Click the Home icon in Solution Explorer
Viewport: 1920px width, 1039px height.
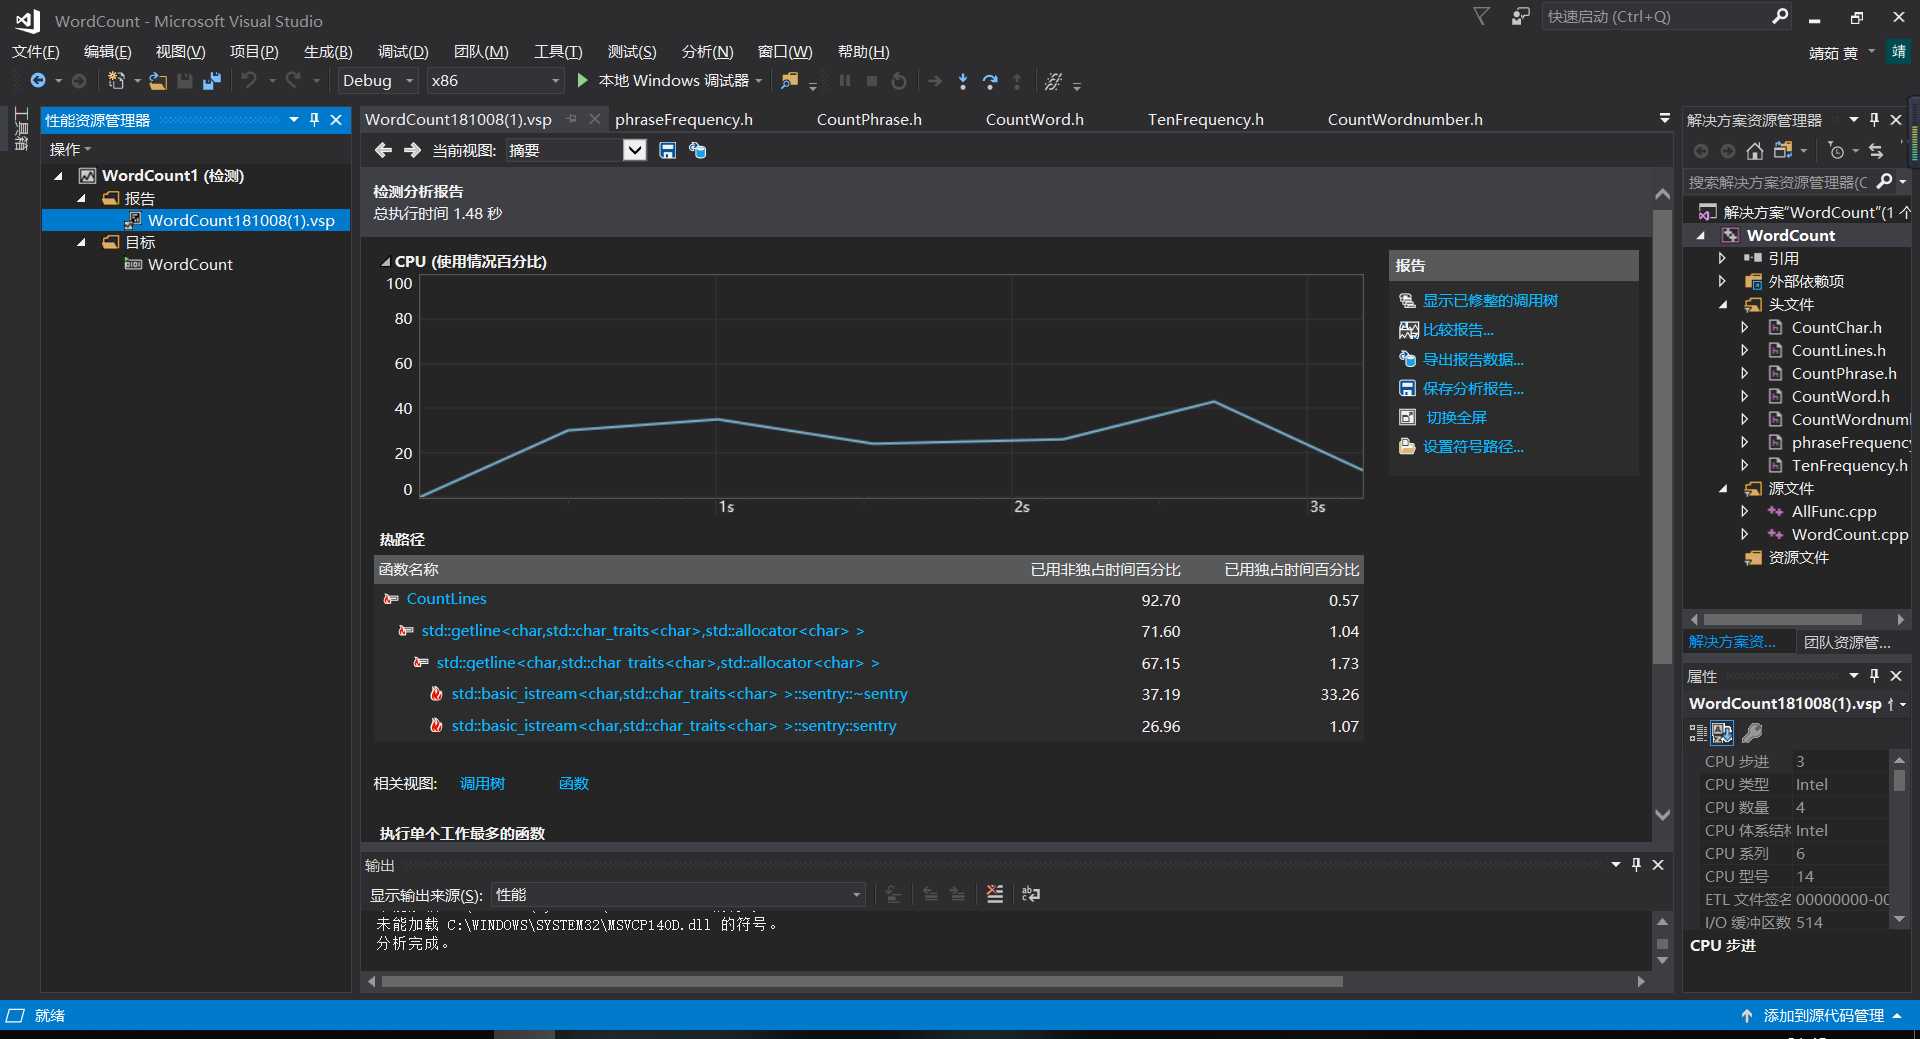point(1755,151)
